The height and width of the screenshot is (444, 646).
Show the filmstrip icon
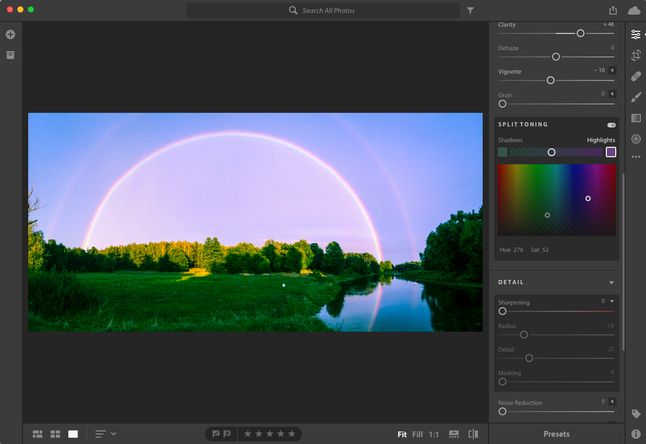[x=454, y=434]
